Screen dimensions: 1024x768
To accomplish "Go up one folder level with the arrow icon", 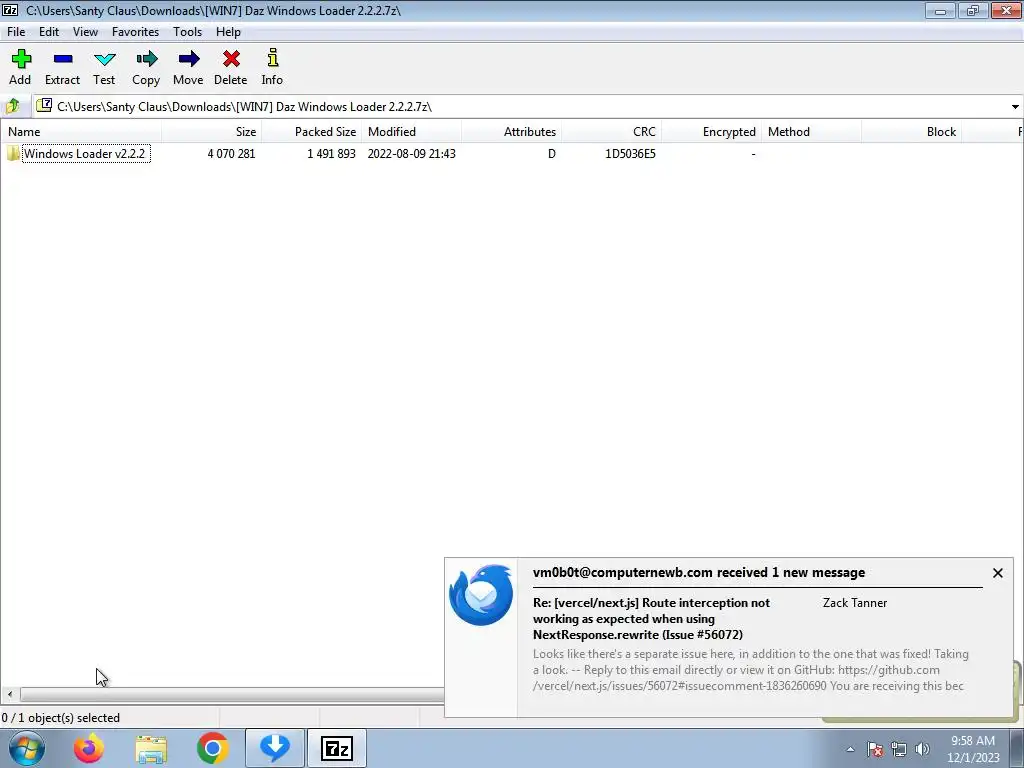I will click(x=12, y=106).
